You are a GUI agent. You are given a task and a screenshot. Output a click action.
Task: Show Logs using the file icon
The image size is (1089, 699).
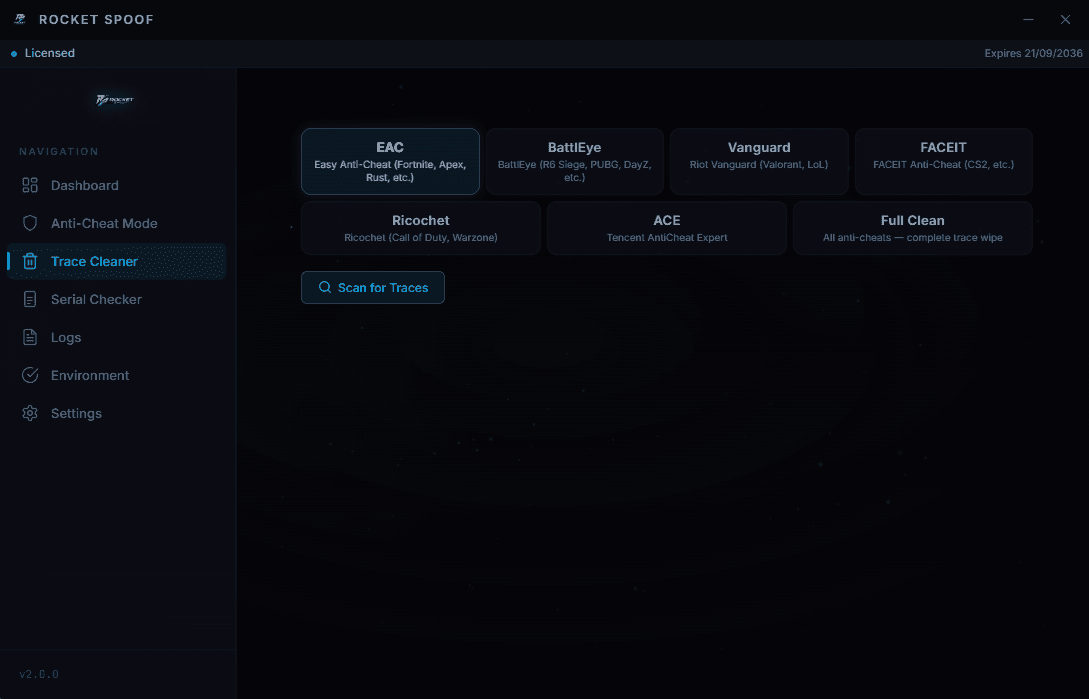click(x=30, y=337)
